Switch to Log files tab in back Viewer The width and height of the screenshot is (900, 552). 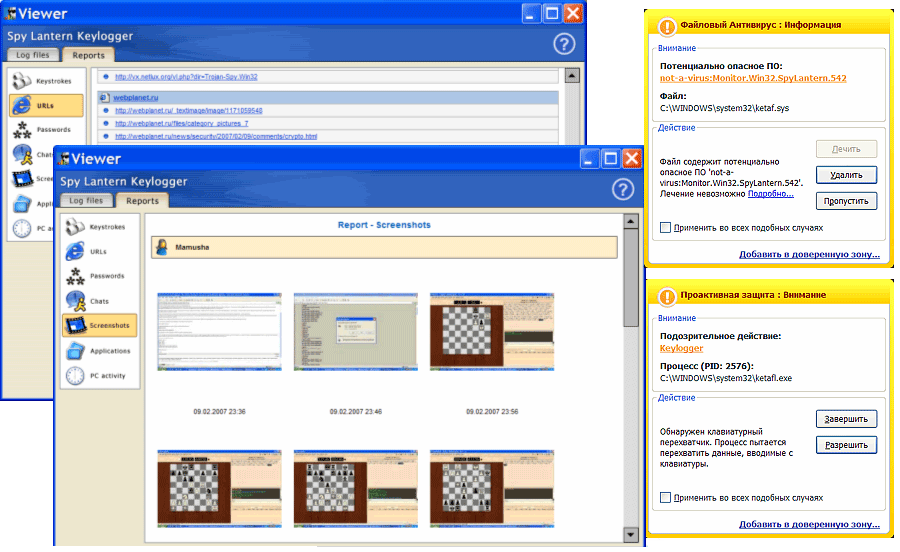point(33,55)
